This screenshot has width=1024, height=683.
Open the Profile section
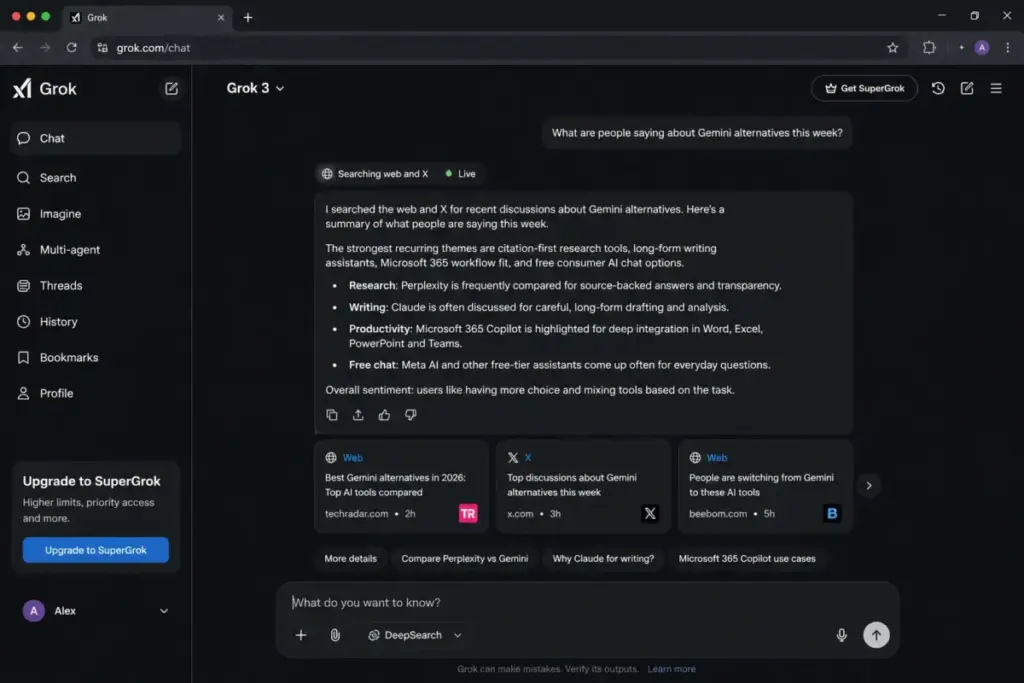[95, 393]
